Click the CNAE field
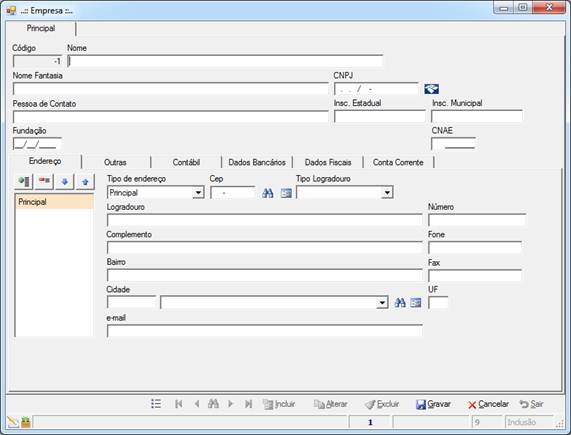571x435 pixels. [453, 144]
